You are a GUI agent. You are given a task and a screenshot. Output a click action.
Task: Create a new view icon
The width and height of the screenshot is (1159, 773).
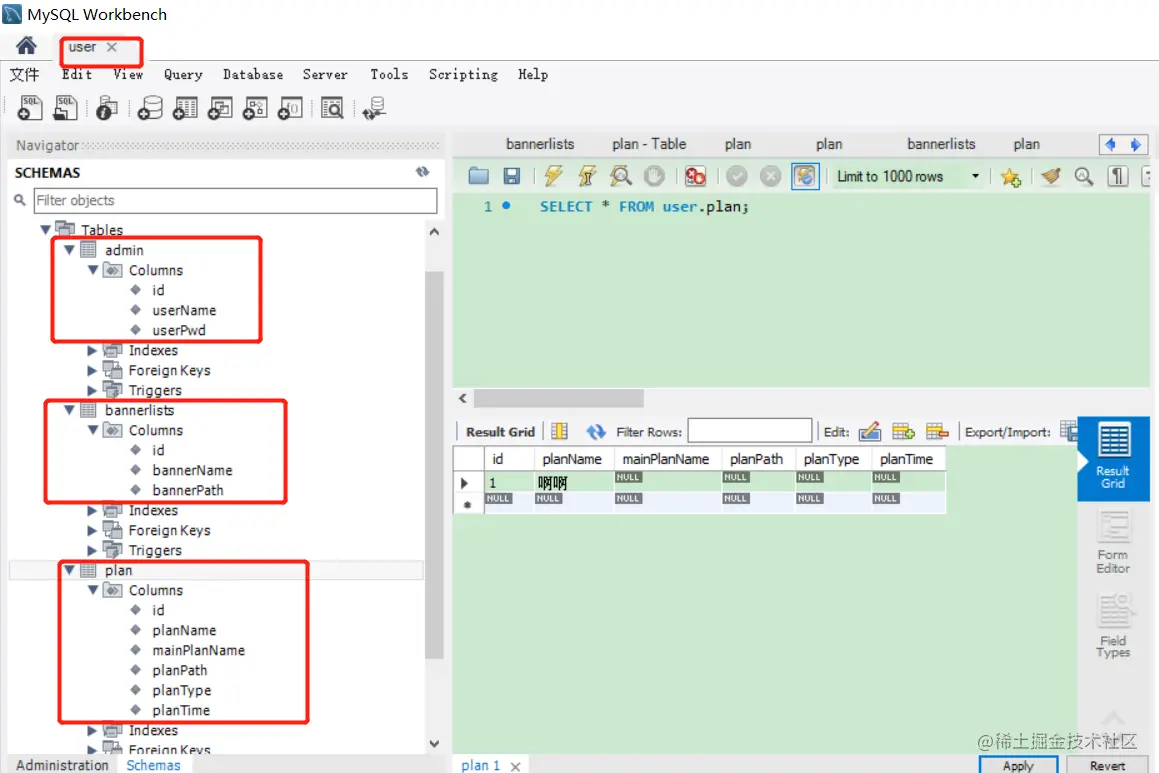(220, 108)
